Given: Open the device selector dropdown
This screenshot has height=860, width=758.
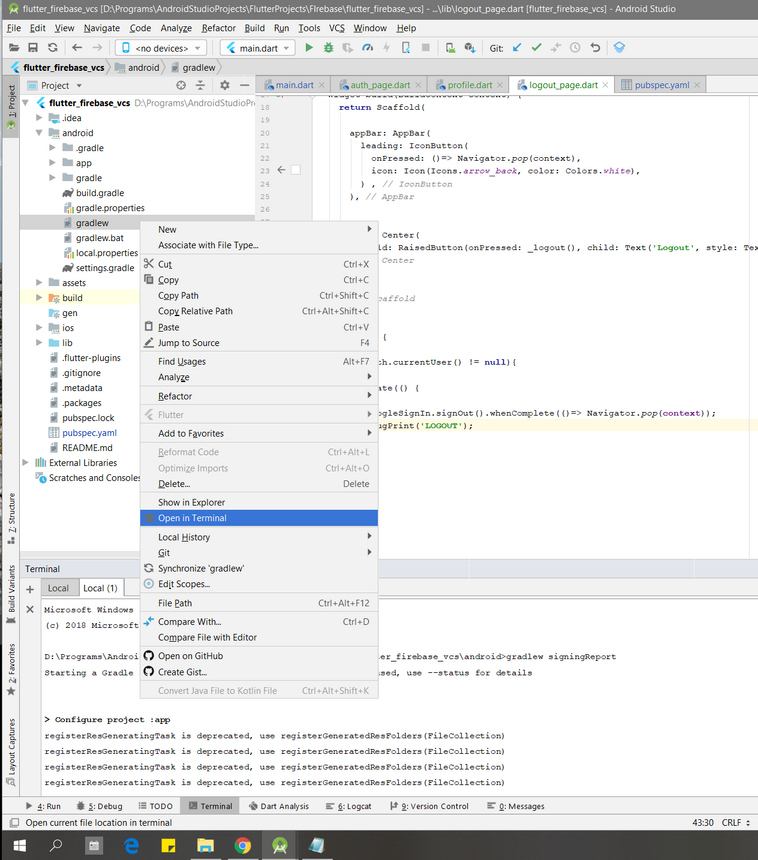Looking at the screenshot, I should pos(161,47).
